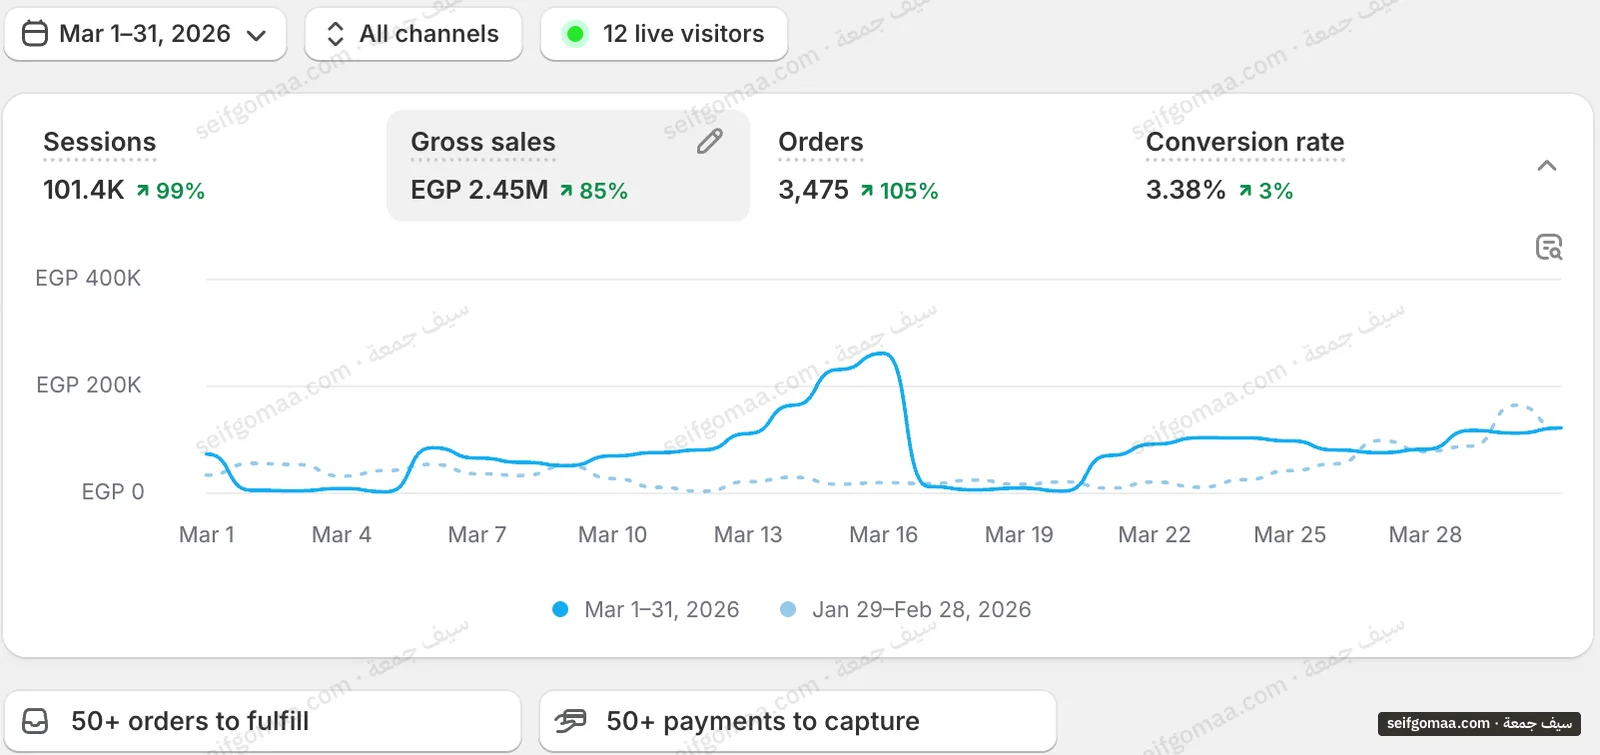Click the Conversion rate 3% change value
This screenshot has height=755, width=1600.
coord(1276,191)
